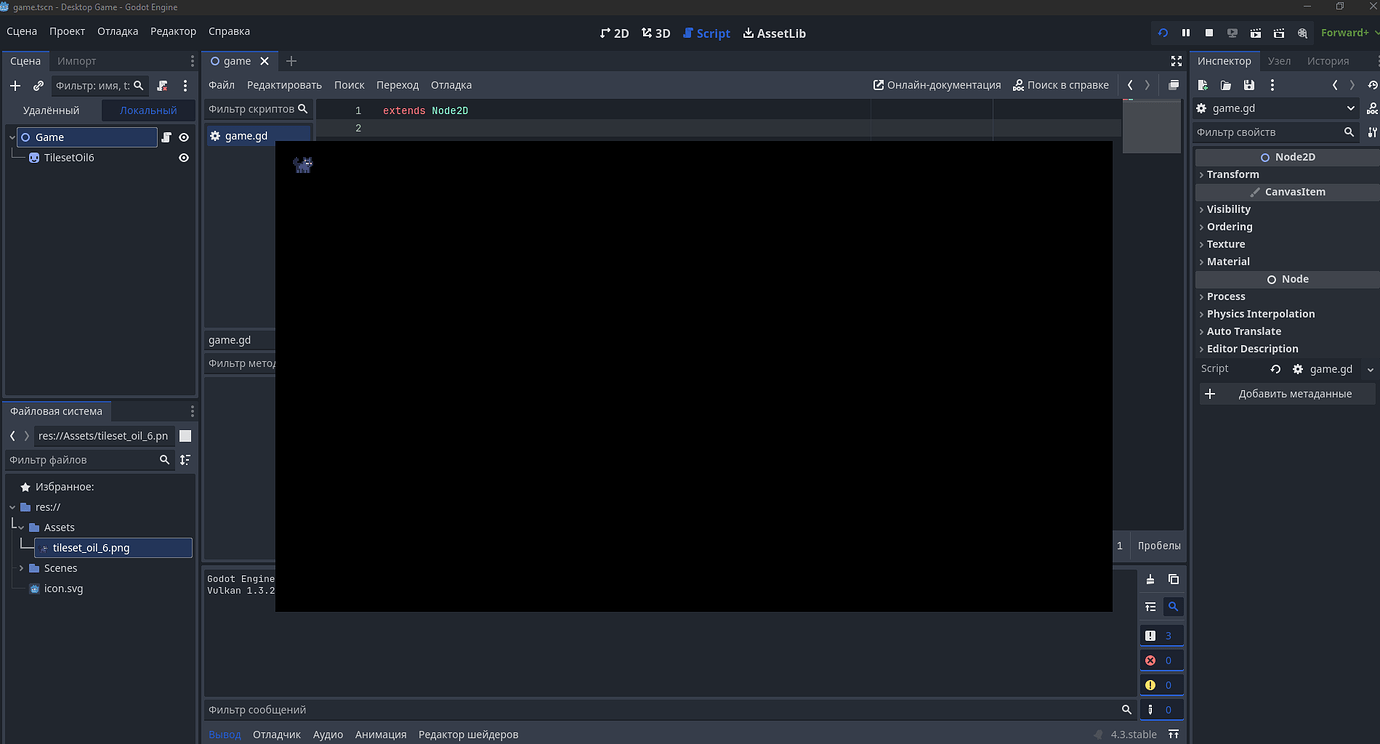Open the Forward+ renderer dropdown
This screenshot has width=1380, height=744.
point(1348,32)
